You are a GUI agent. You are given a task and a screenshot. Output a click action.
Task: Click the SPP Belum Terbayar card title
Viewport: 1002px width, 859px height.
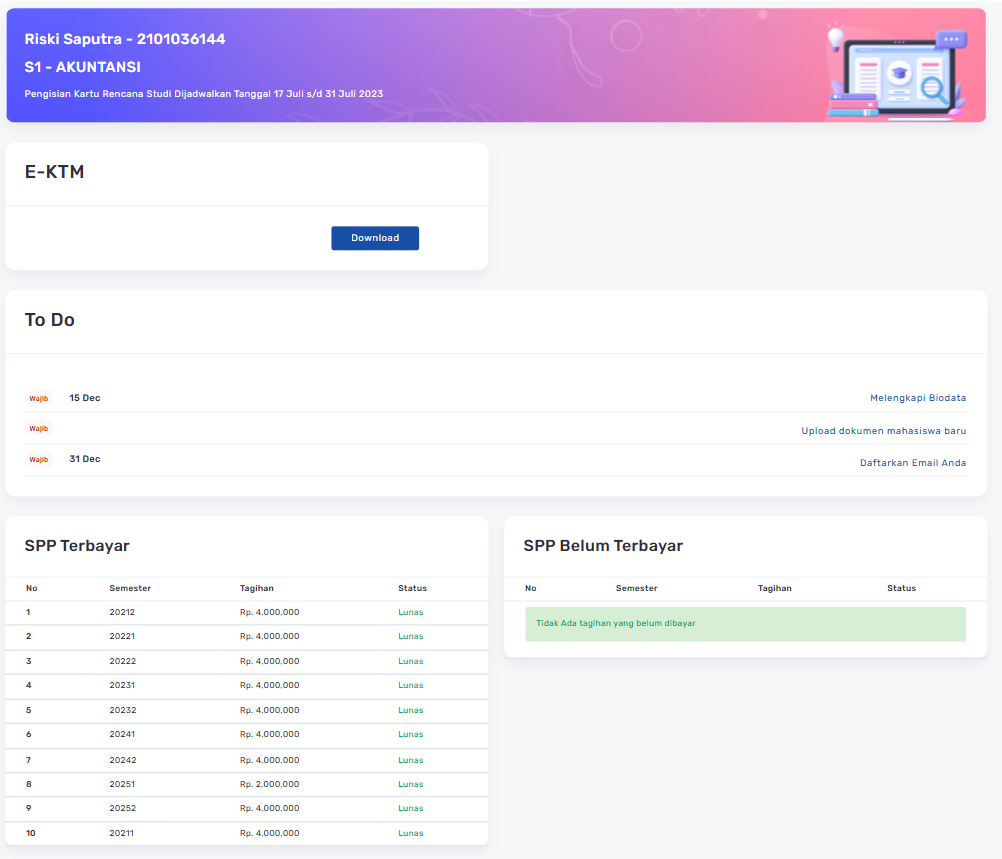[603, 546]
